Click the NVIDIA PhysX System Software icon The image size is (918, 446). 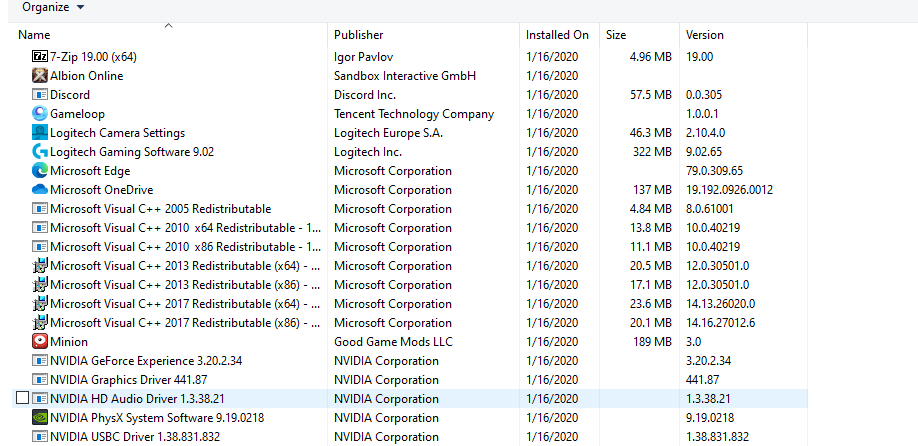pyautogui.click(x=39, y=418)
